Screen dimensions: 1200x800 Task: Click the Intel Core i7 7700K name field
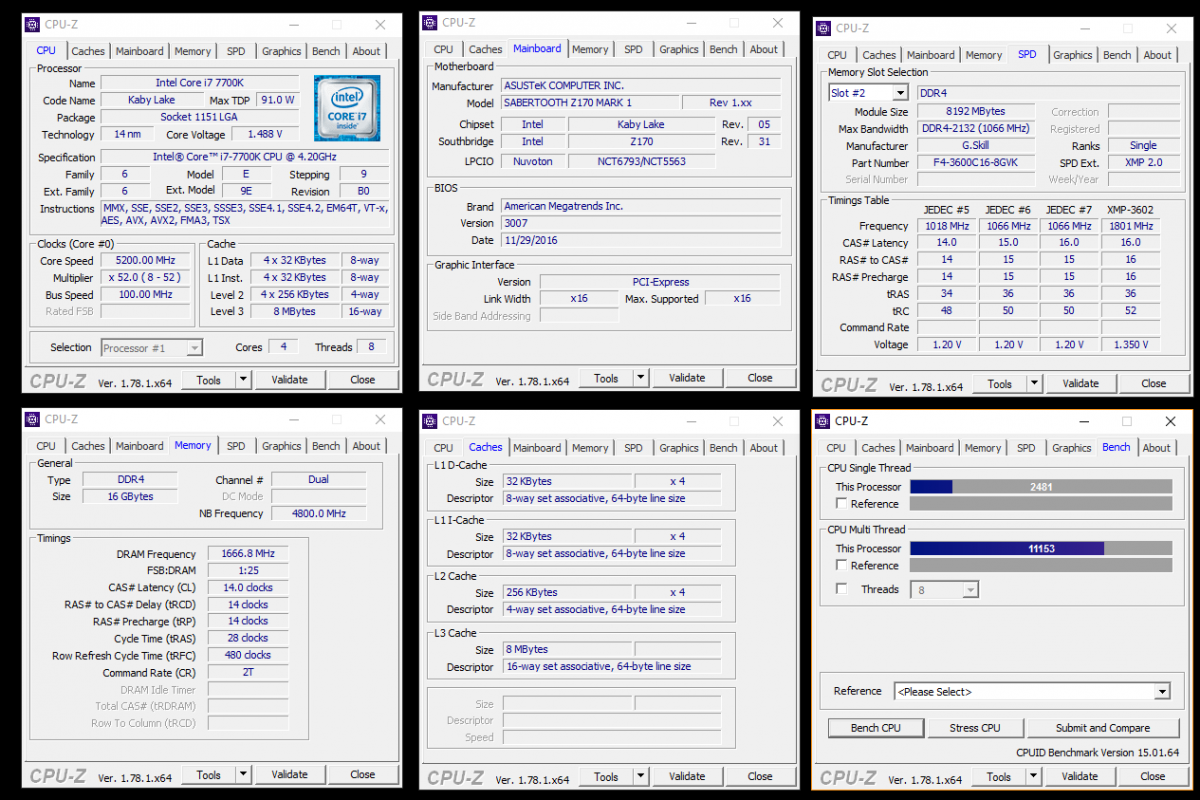pos(199,83)
